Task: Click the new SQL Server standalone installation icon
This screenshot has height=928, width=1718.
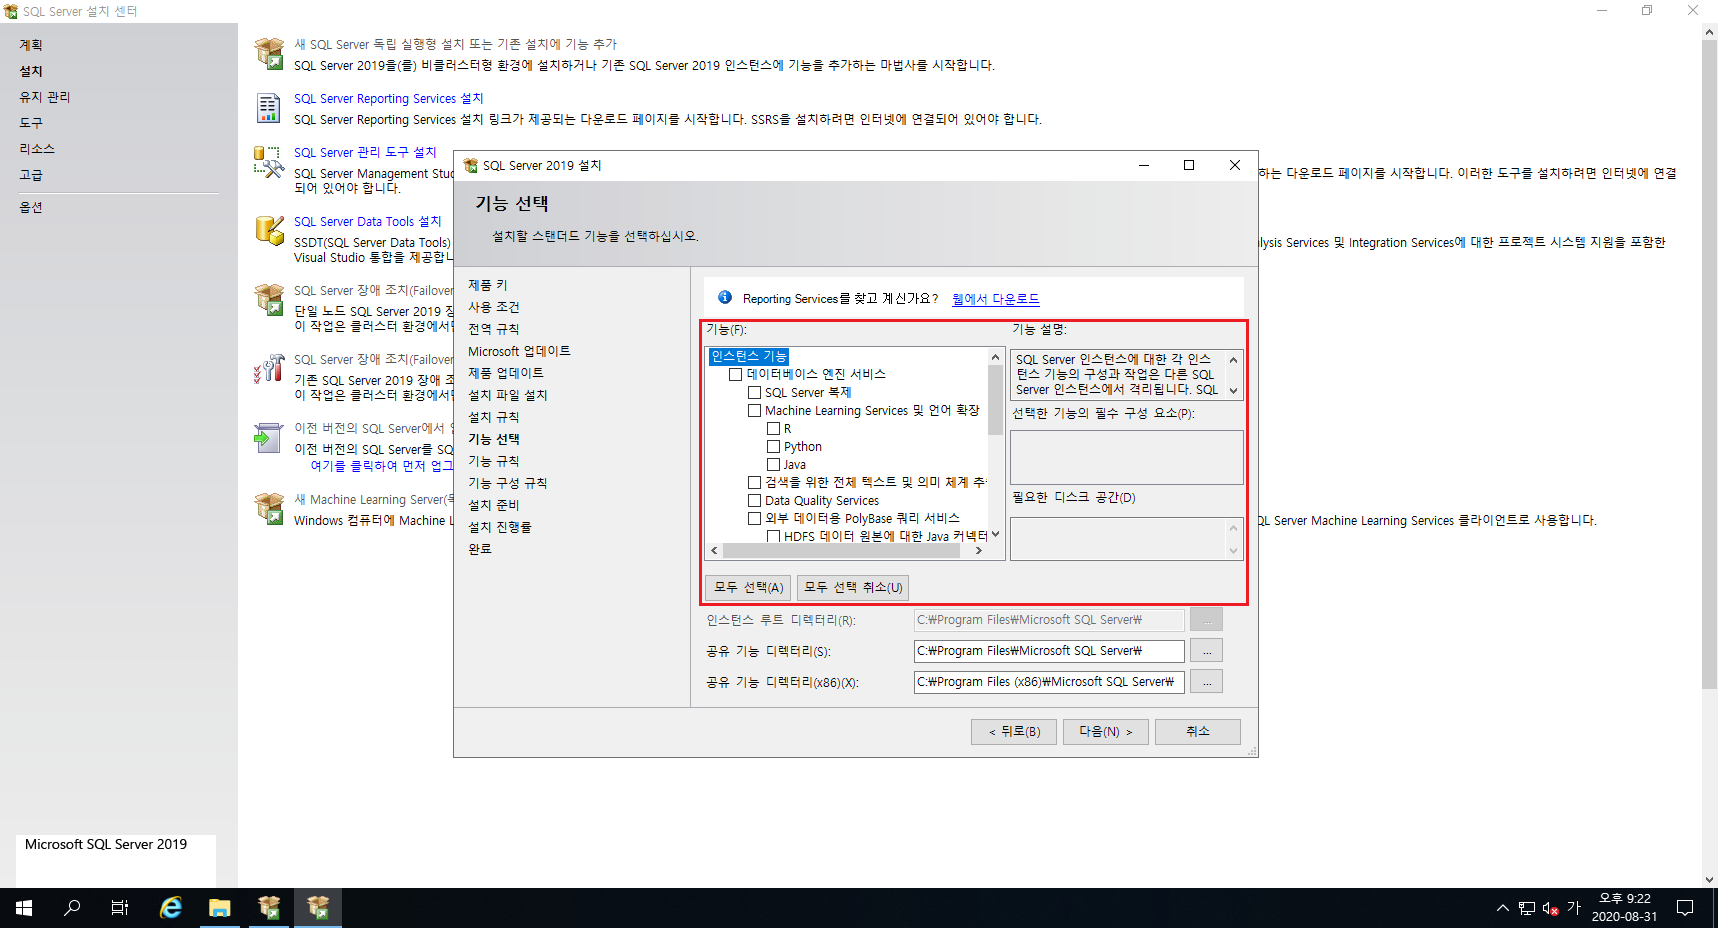Action: 269,54
